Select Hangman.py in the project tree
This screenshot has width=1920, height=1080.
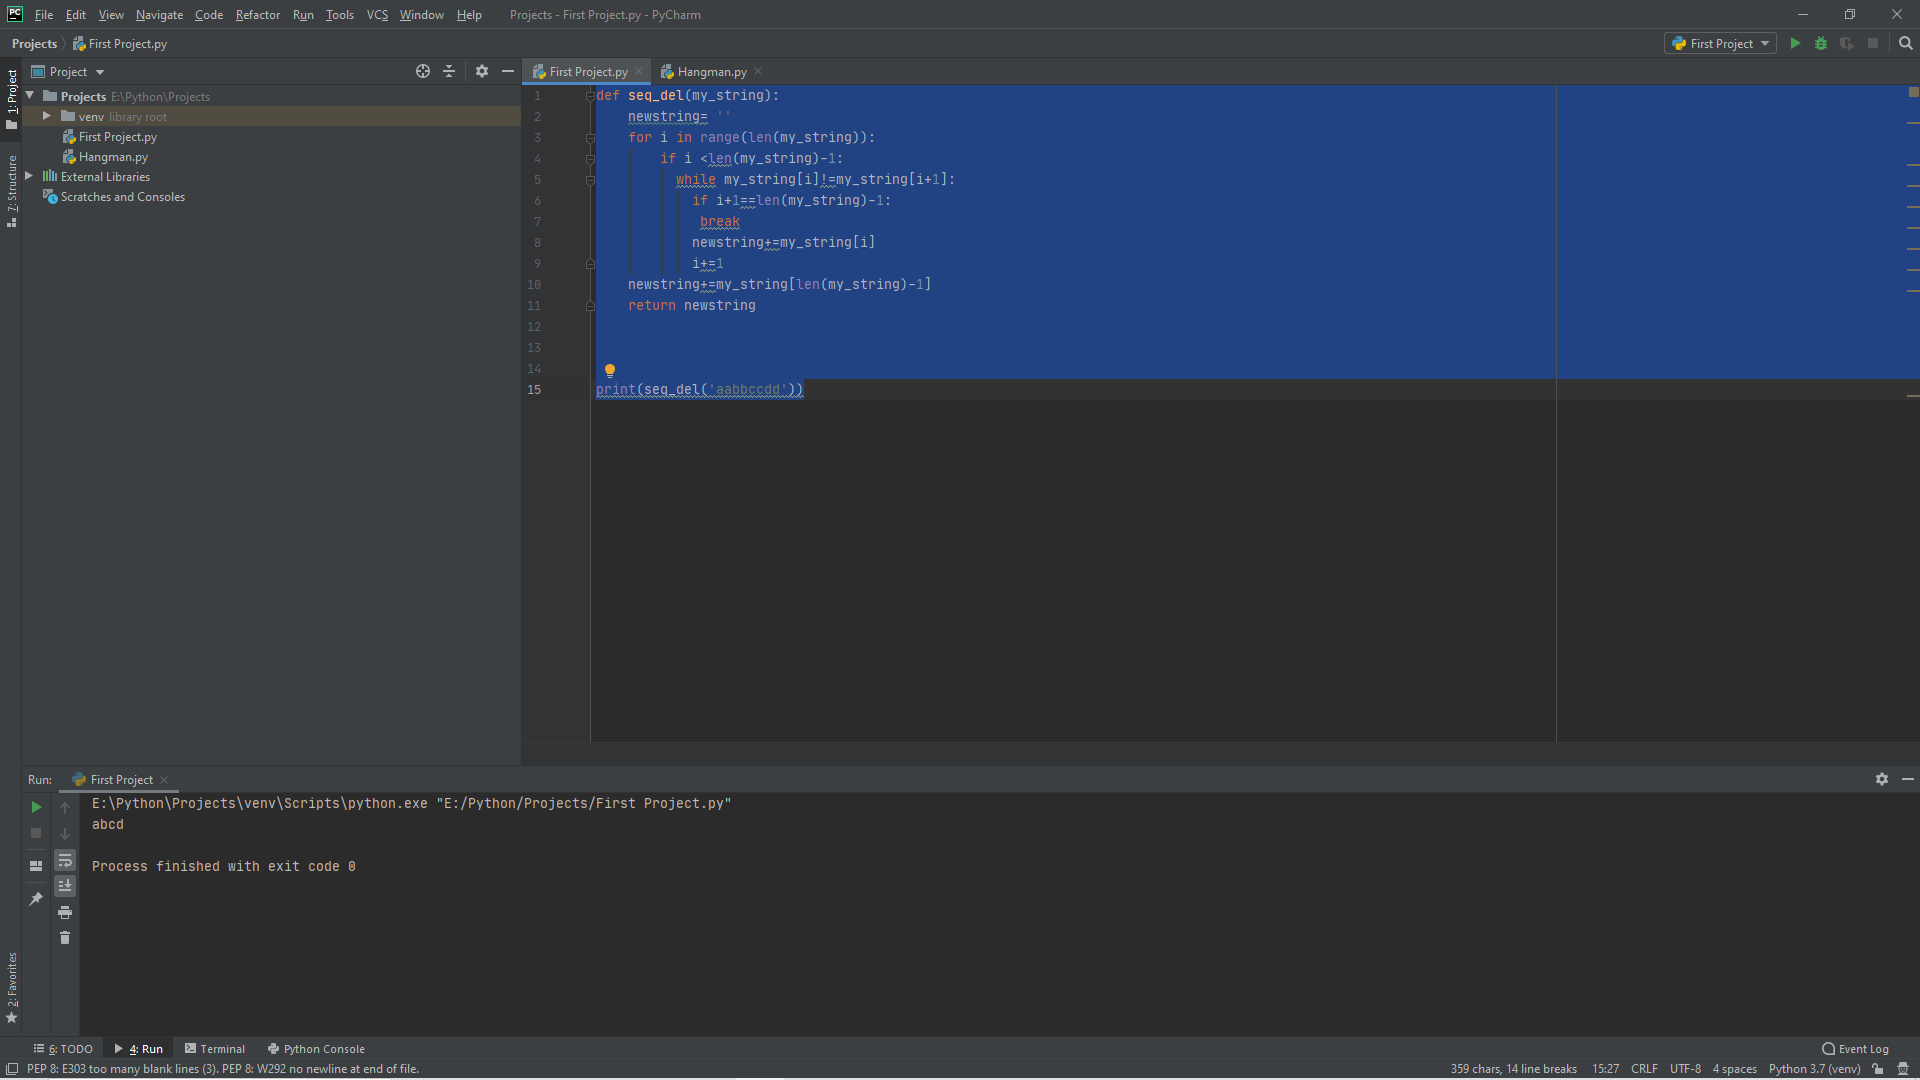point(113,157)
